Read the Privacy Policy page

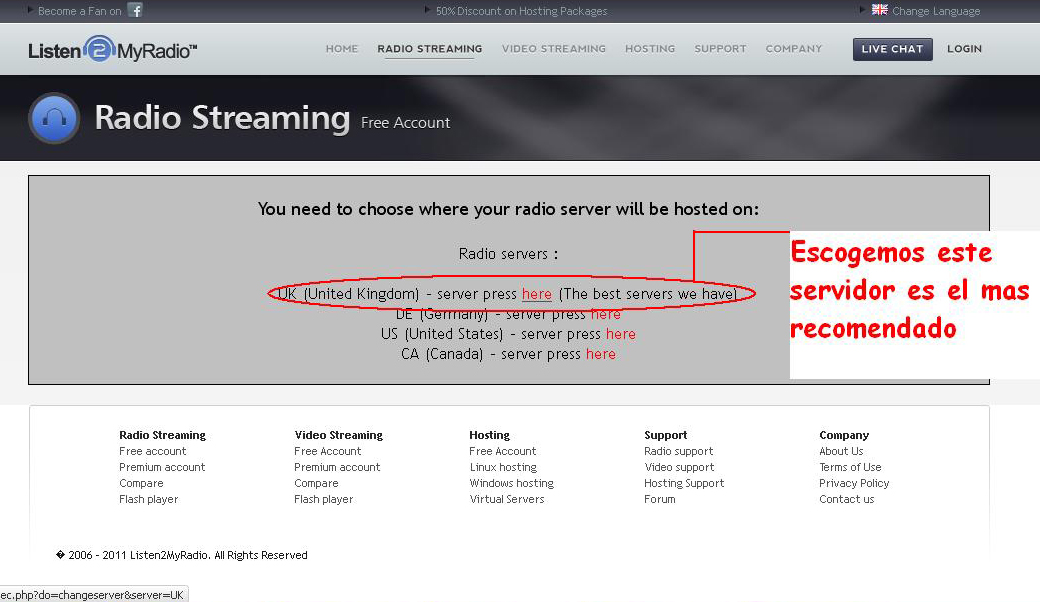pyautogui.click(x=853, y=483)
